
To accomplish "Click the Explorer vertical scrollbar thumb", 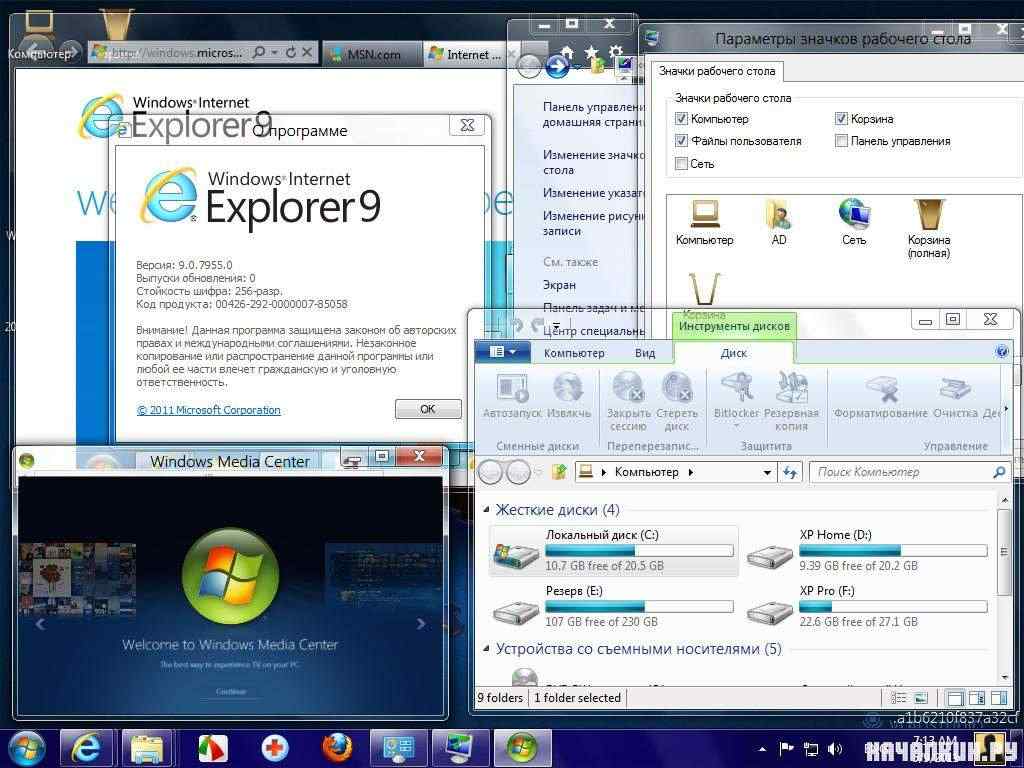I will click(1004, 552).
